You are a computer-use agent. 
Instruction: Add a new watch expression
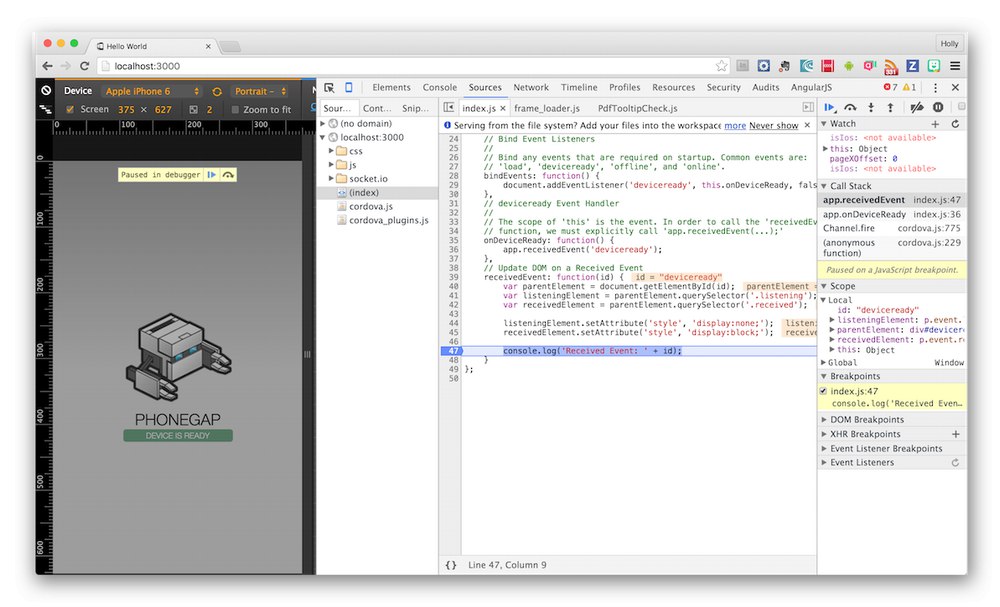[x=936, y=124]
